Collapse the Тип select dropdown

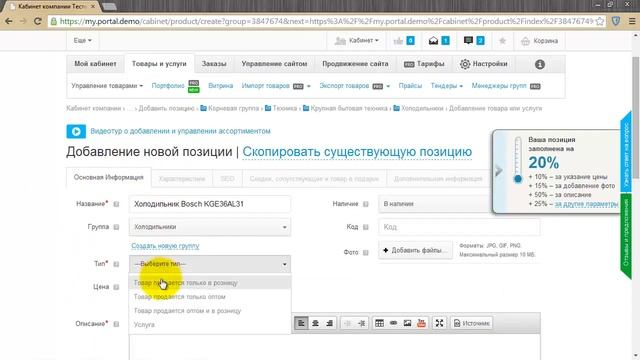coord(210,264)
